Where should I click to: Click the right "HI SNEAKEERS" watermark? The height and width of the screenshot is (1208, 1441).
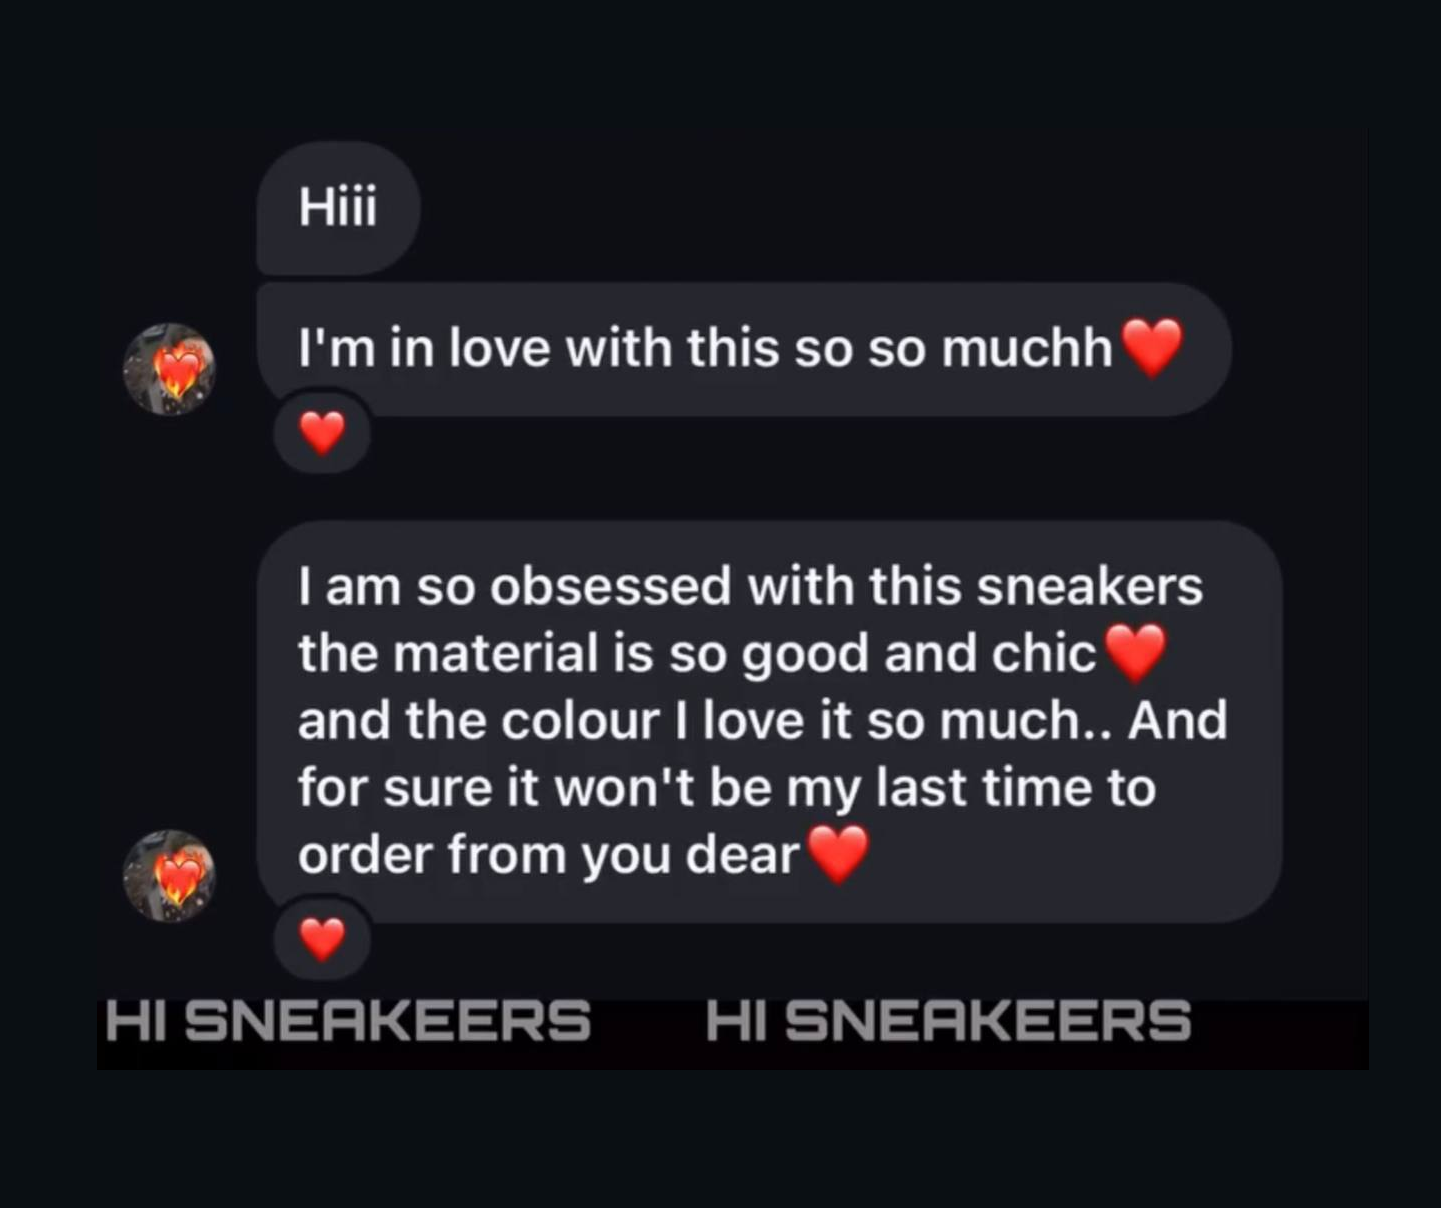pyautogui.click(x=948, y=1021)
